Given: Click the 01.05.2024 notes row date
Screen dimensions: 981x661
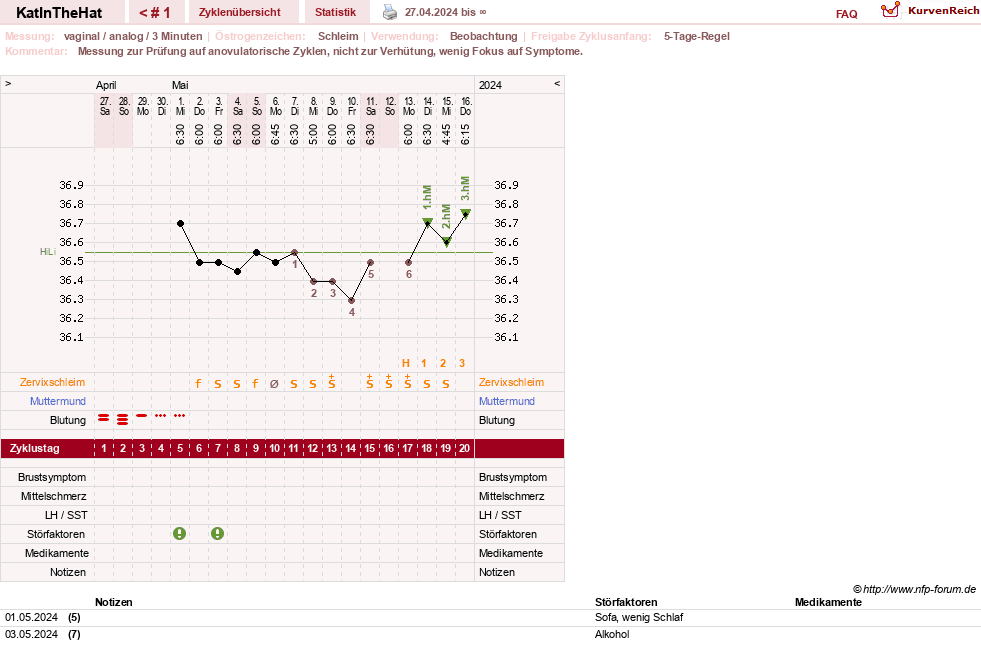Looking at the screenshot, I should click(x=31, y=617).
